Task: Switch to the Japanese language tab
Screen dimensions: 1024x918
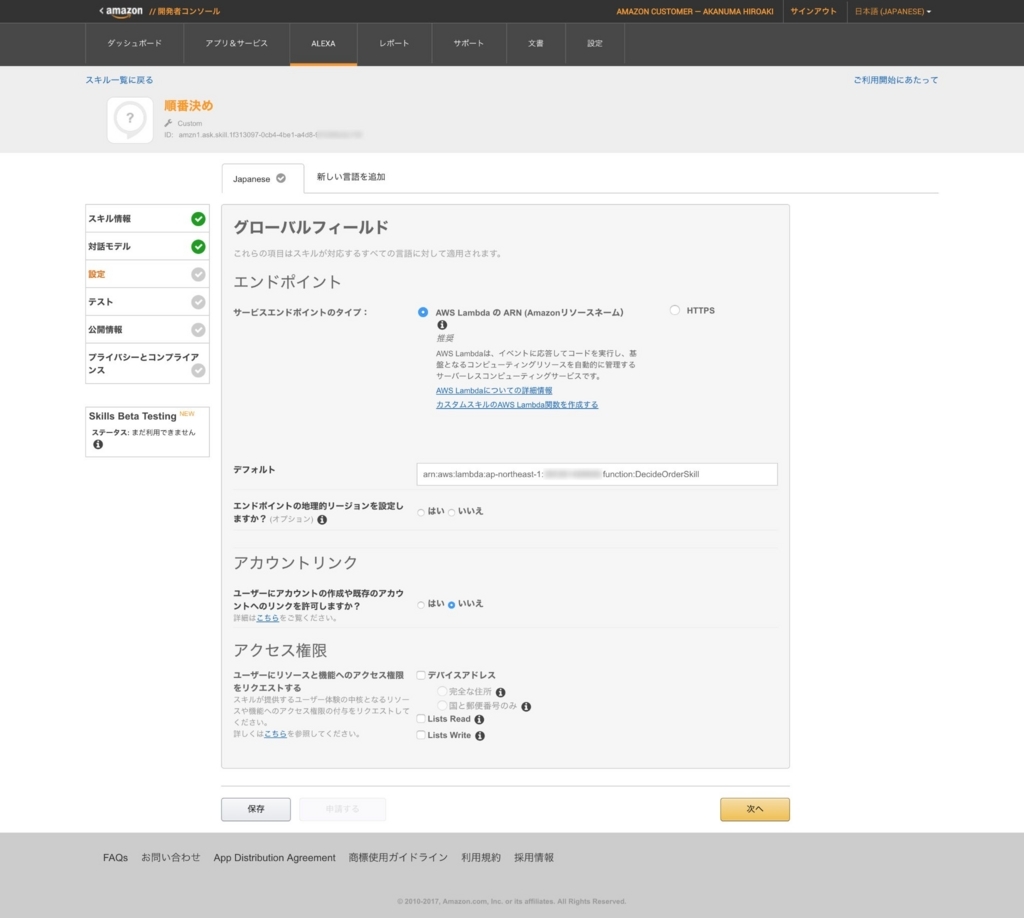Action: [263, 179]
